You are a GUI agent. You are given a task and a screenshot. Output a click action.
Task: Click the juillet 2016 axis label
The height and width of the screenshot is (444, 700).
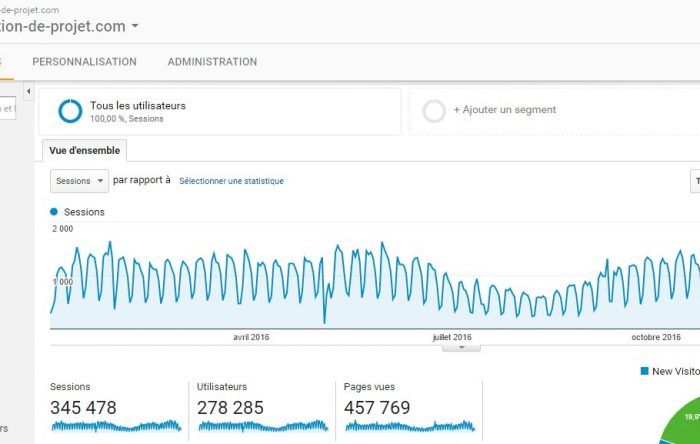point(452,337)
